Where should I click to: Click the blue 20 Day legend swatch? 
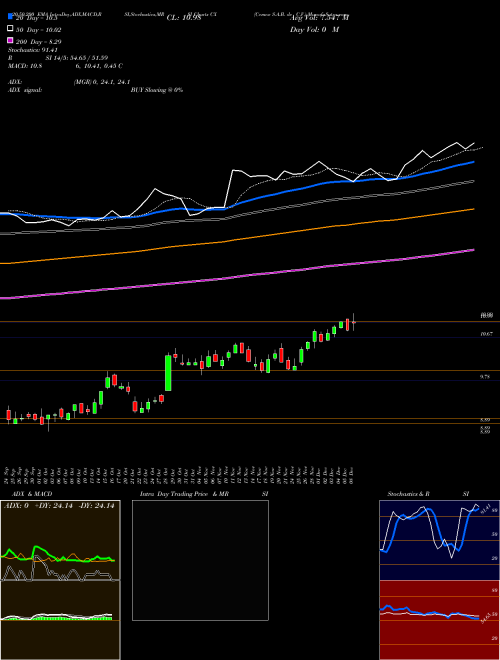tap(10, 16)
